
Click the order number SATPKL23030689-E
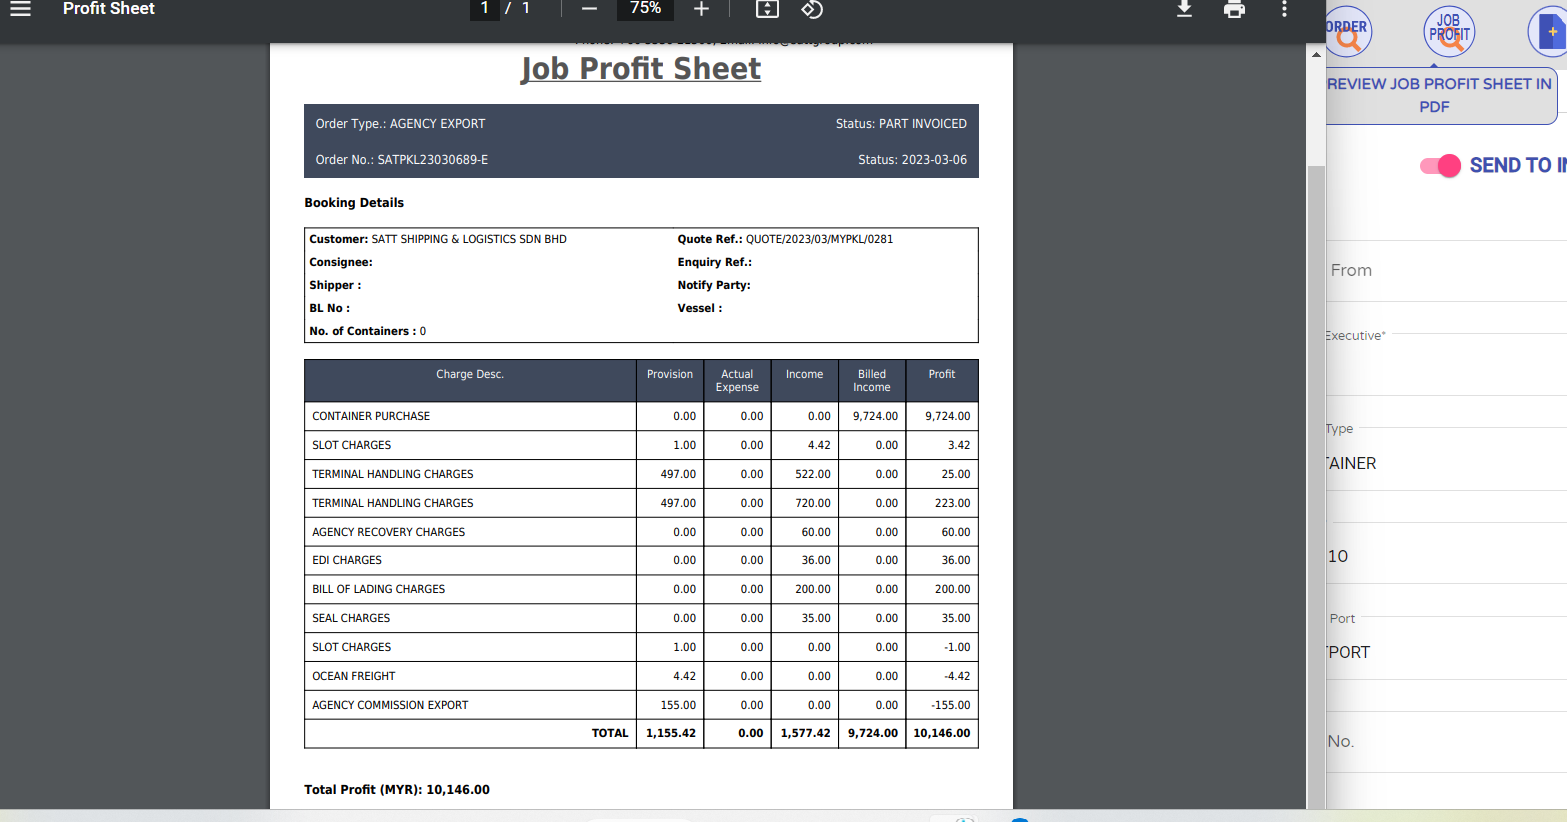tap(433, 160)
